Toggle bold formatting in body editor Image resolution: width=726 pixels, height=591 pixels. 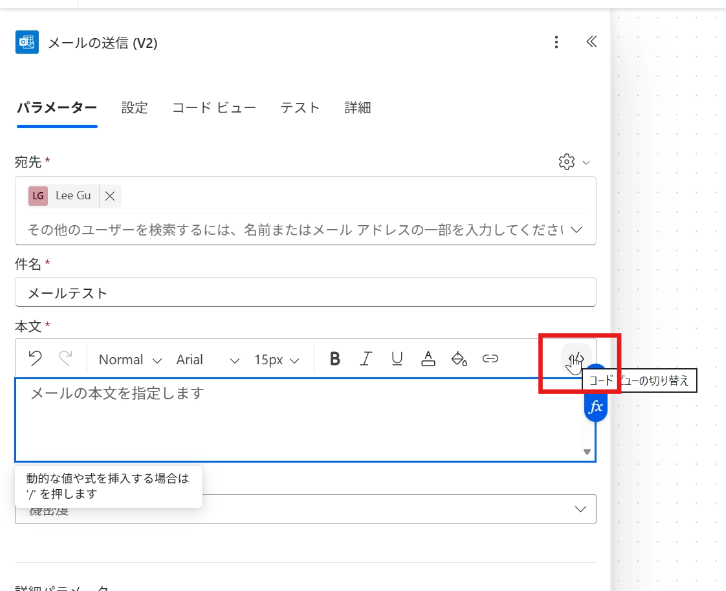click(x=335, y=359)
